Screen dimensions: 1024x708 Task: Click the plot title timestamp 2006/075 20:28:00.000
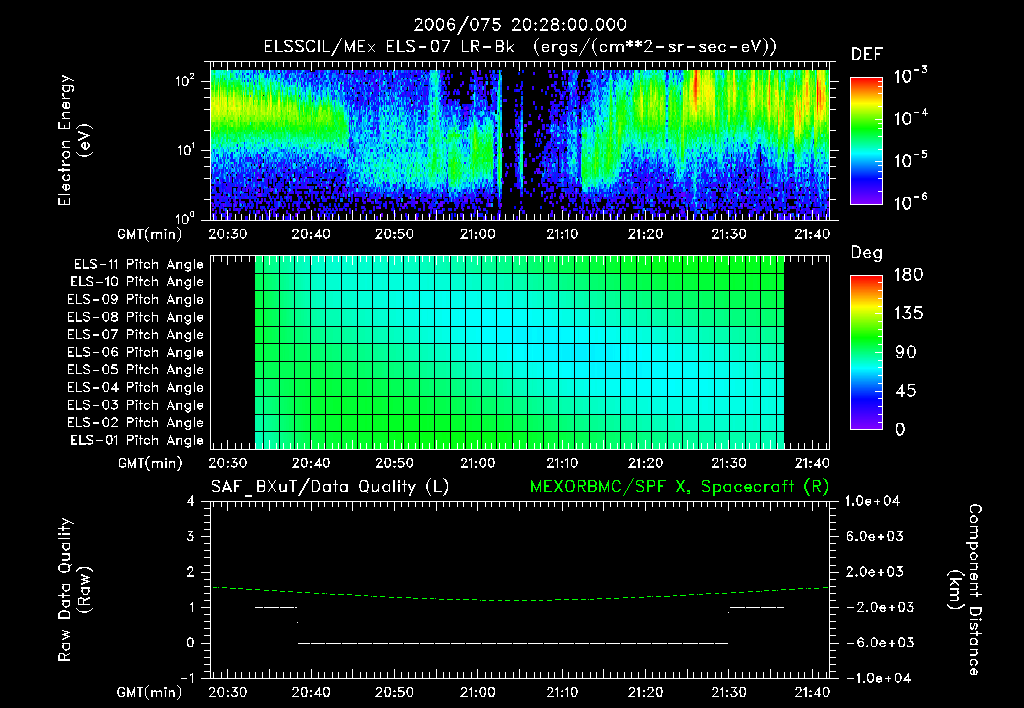point(520,25)
